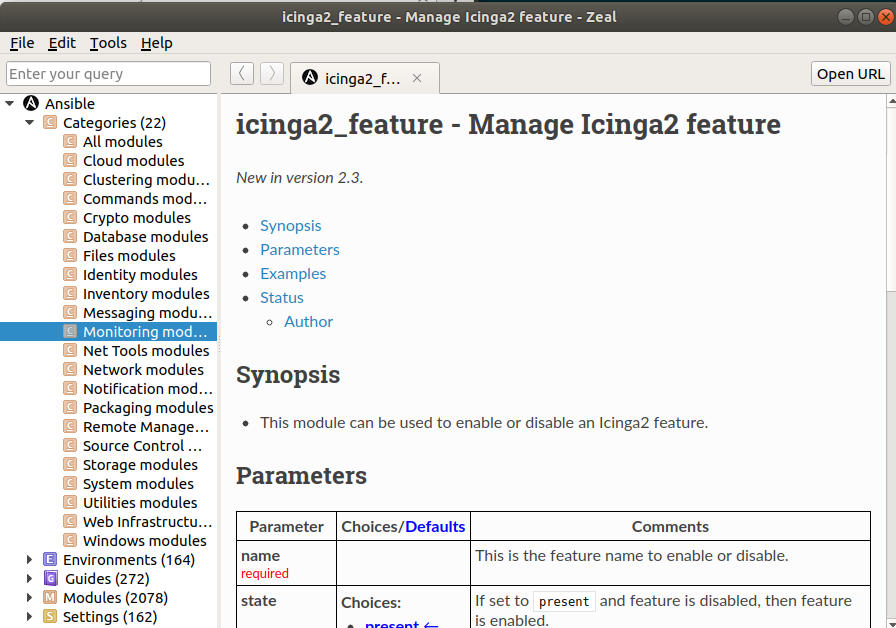Maximize the Zeal window
Viewport: 896px width, 628px height.
(866, 17)
